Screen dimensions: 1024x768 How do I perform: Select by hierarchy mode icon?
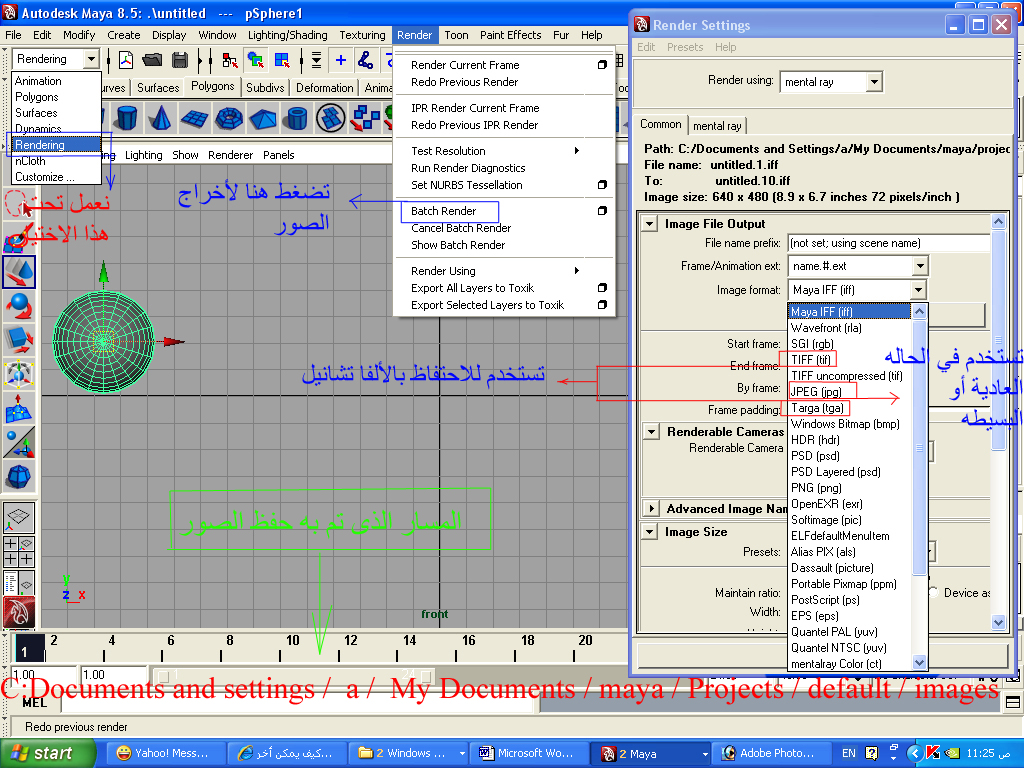tap(229, 60)
